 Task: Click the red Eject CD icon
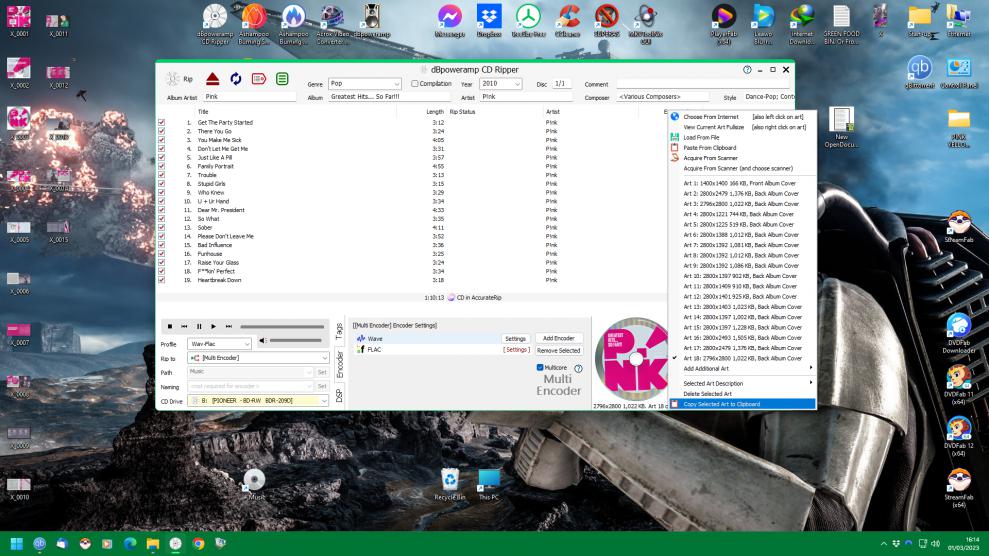click(x=213, y=79)
